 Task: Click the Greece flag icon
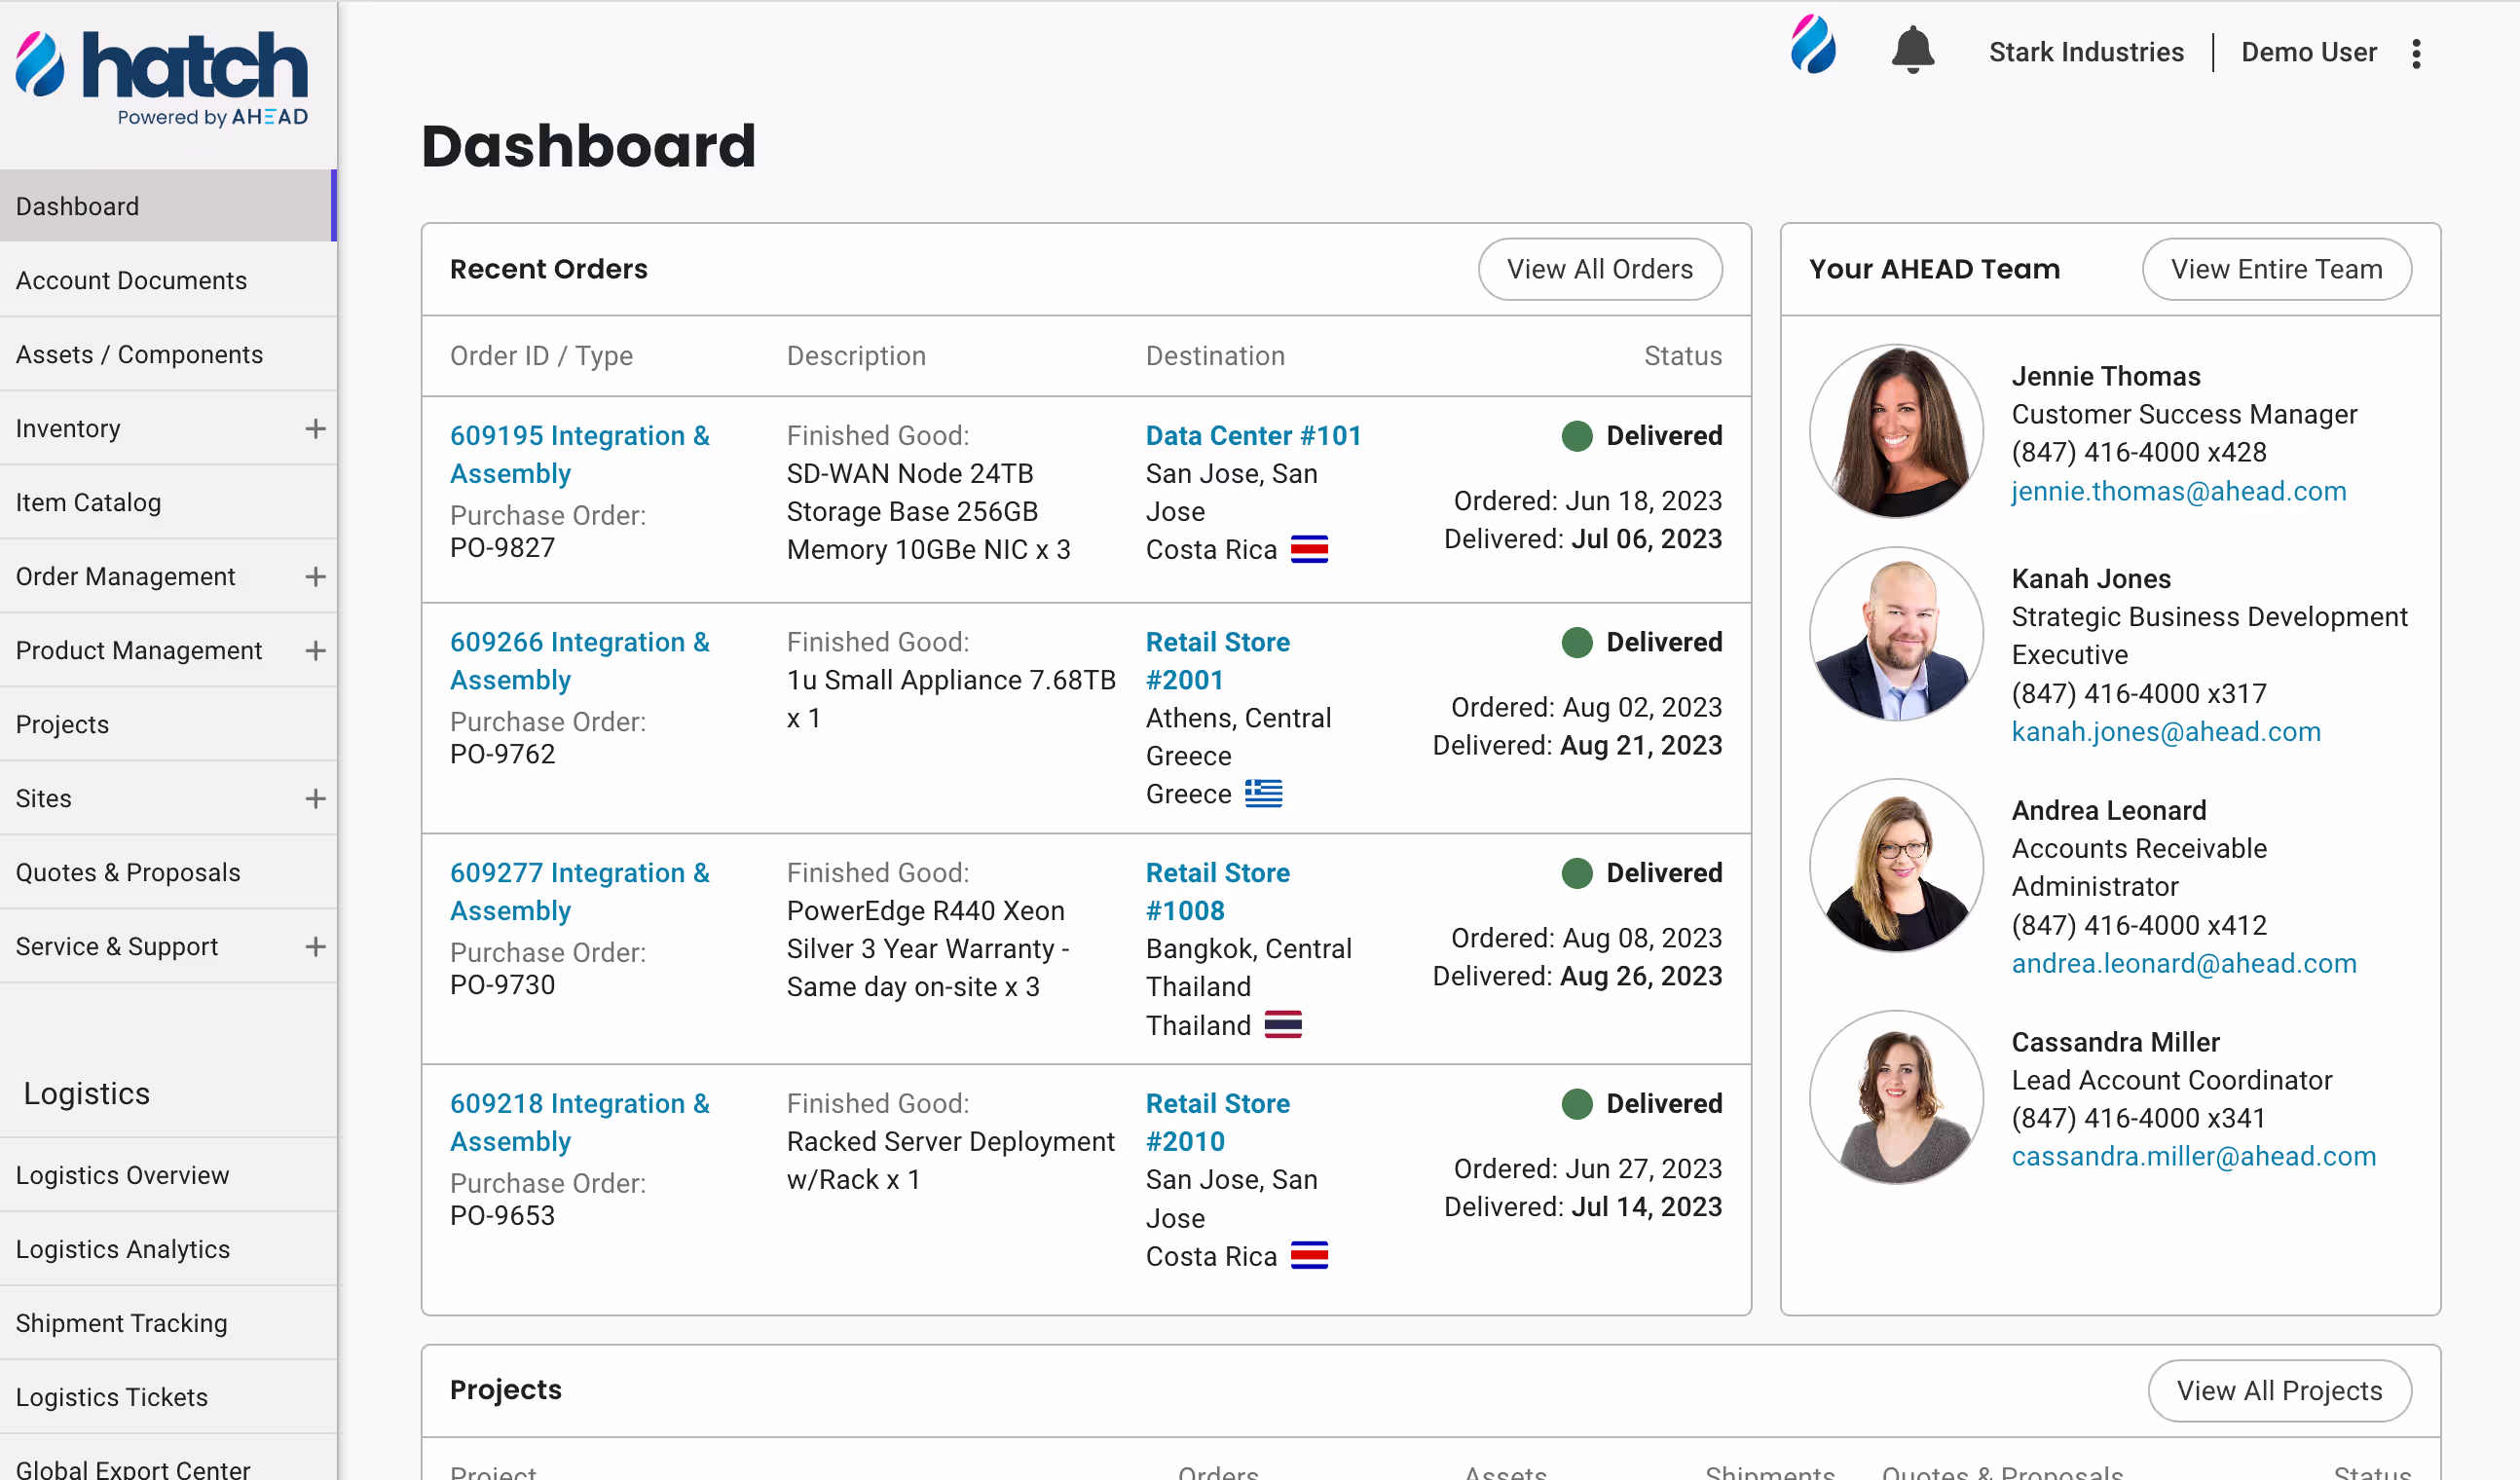tap(1263, 794)
